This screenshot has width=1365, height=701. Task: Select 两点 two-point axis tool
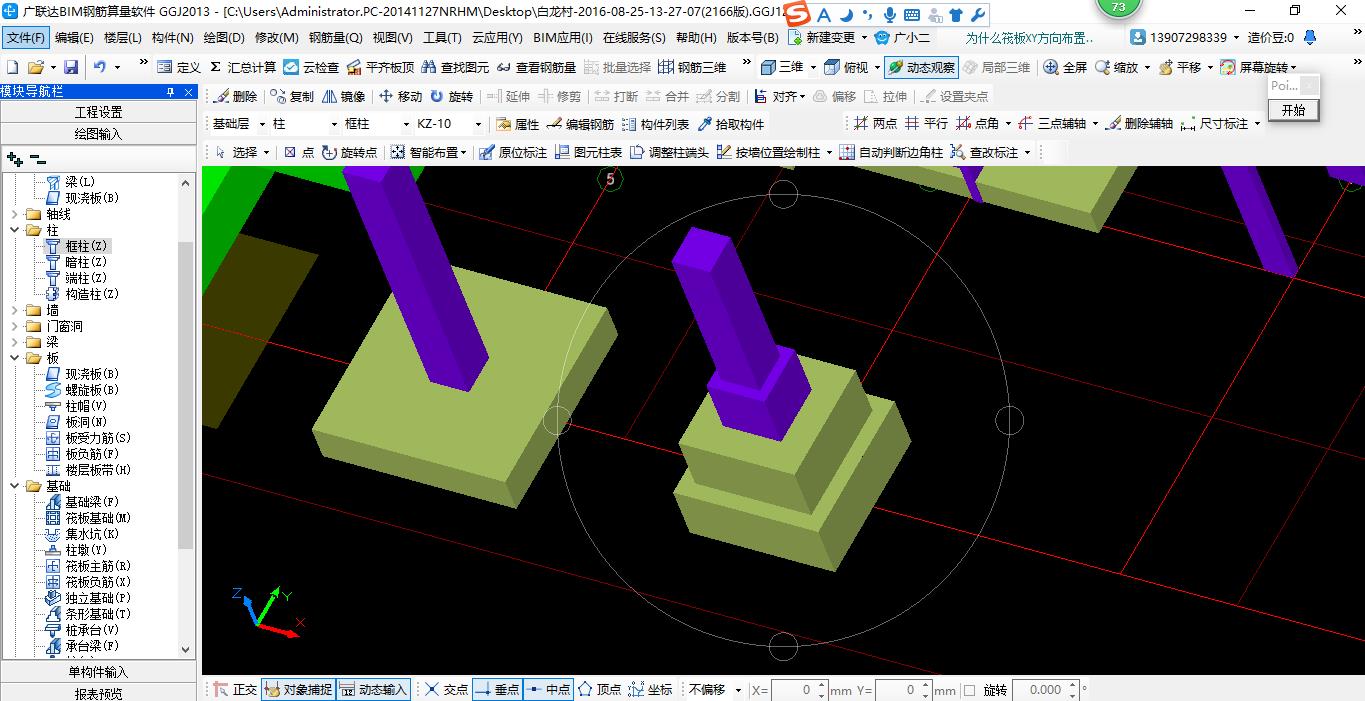click(x=876, y=123)
